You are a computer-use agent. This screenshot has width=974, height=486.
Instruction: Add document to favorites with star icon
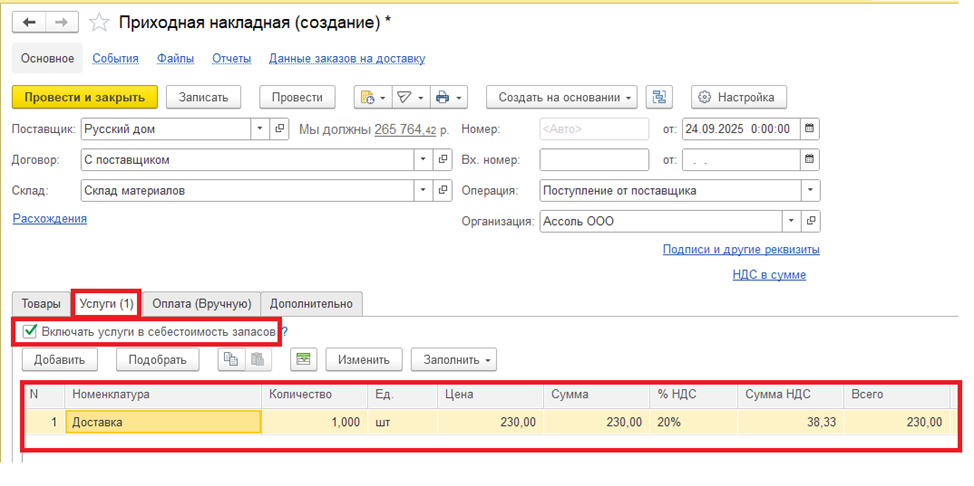(99, 23)
